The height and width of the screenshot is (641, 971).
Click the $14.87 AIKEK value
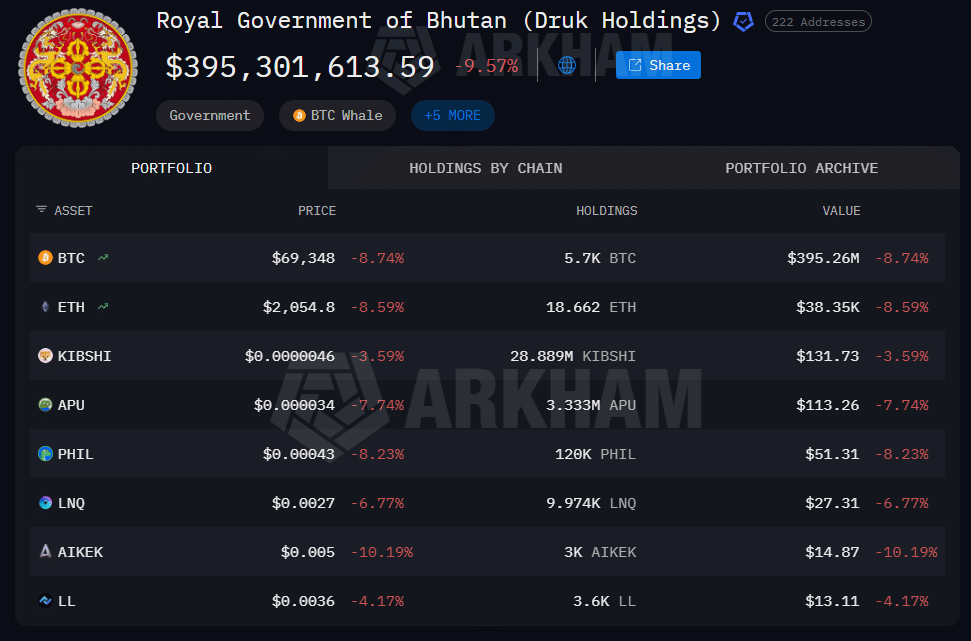[x=832, y=552]
